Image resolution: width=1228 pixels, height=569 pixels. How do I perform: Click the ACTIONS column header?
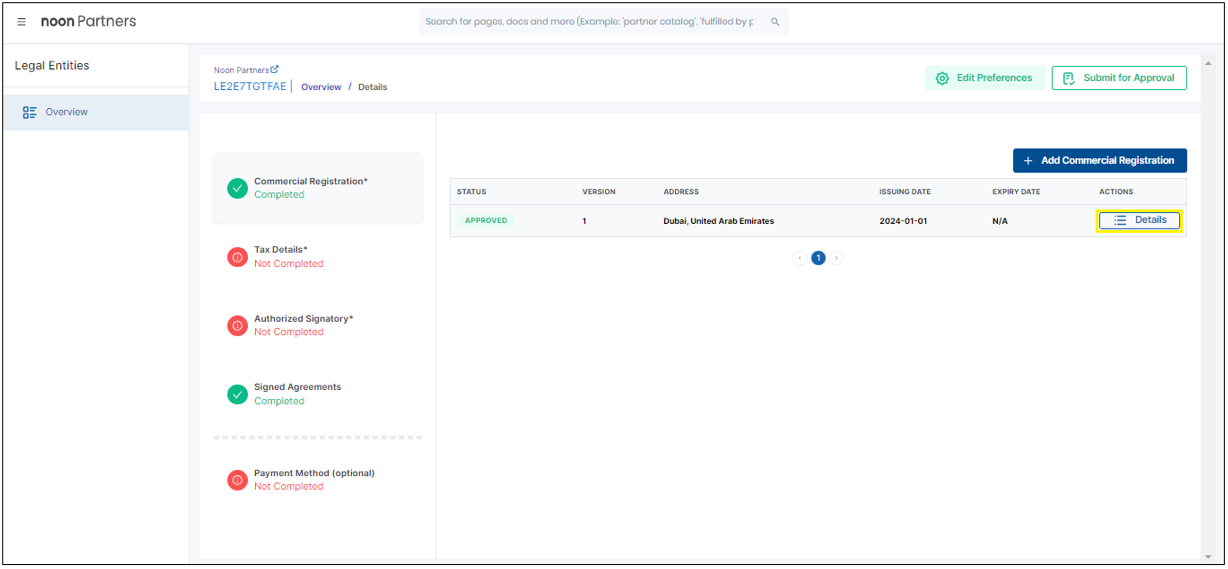pyautogui.click(x=1116, y=192)
